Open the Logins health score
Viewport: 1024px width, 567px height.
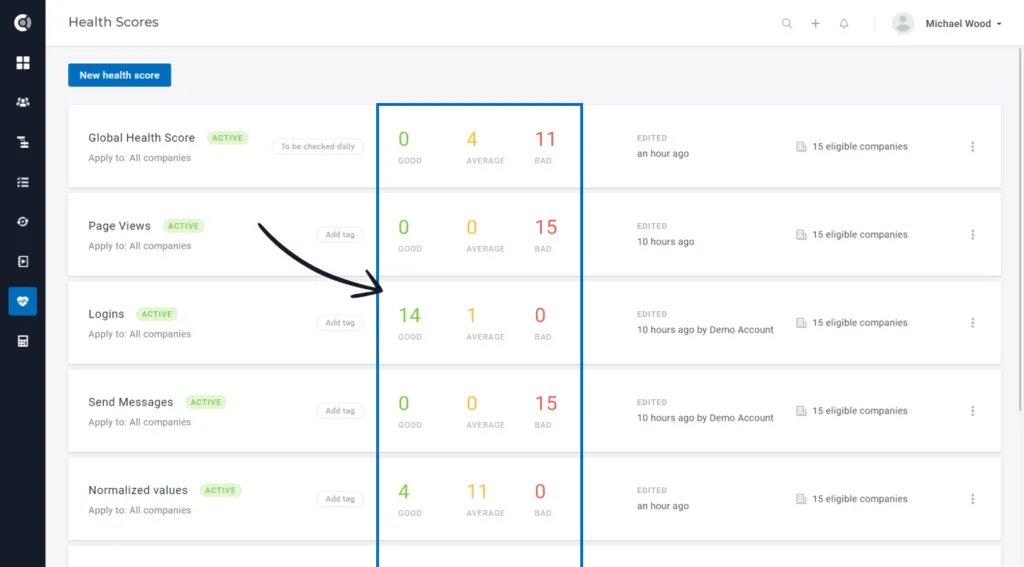coord(106,314)
